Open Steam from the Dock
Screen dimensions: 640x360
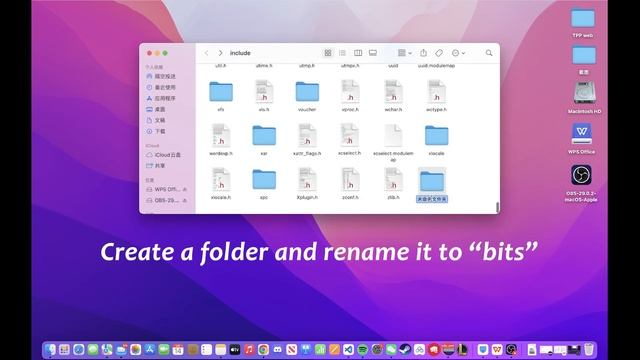pyautogui.click(x=405, y=349)
